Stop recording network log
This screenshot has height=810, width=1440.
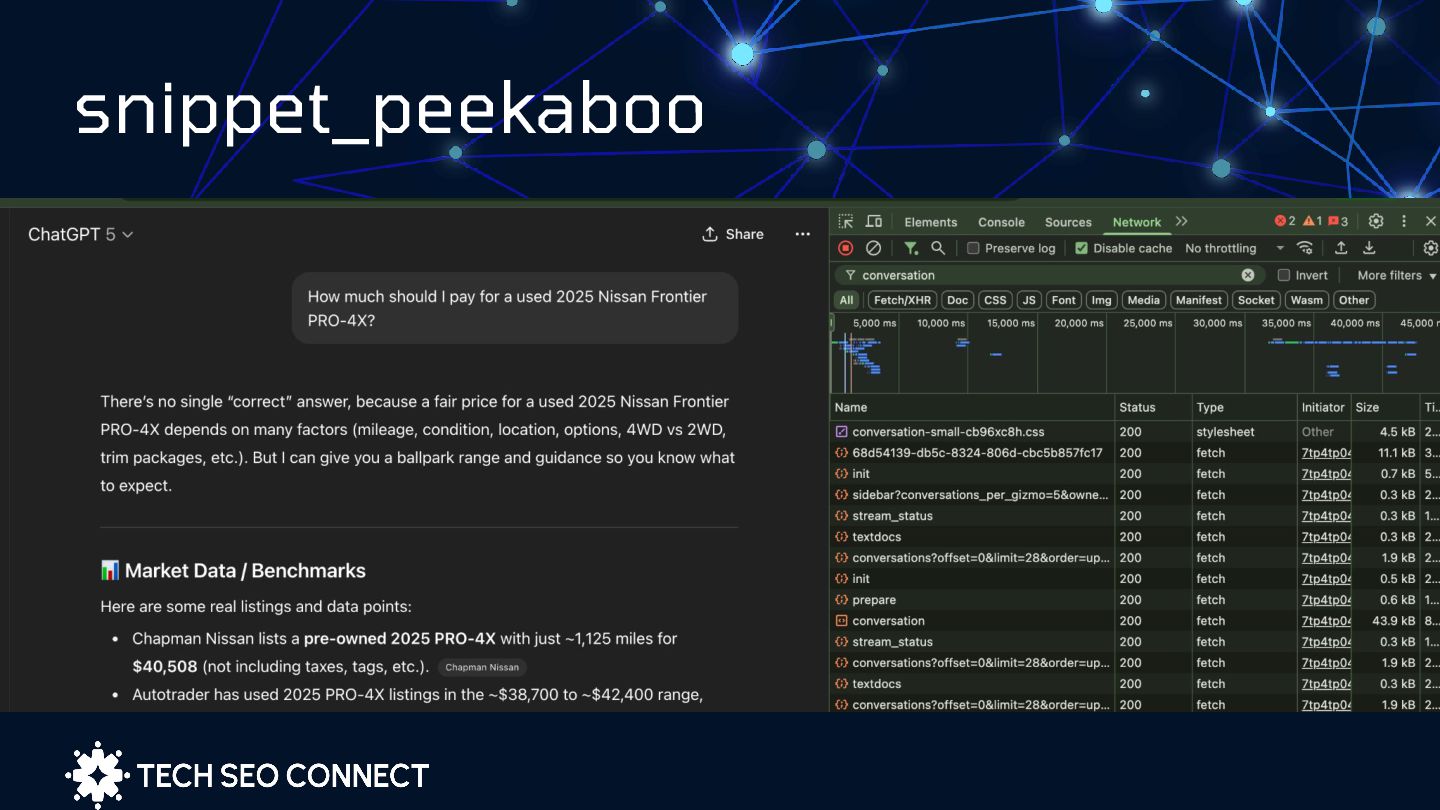(x=846, y=248)
